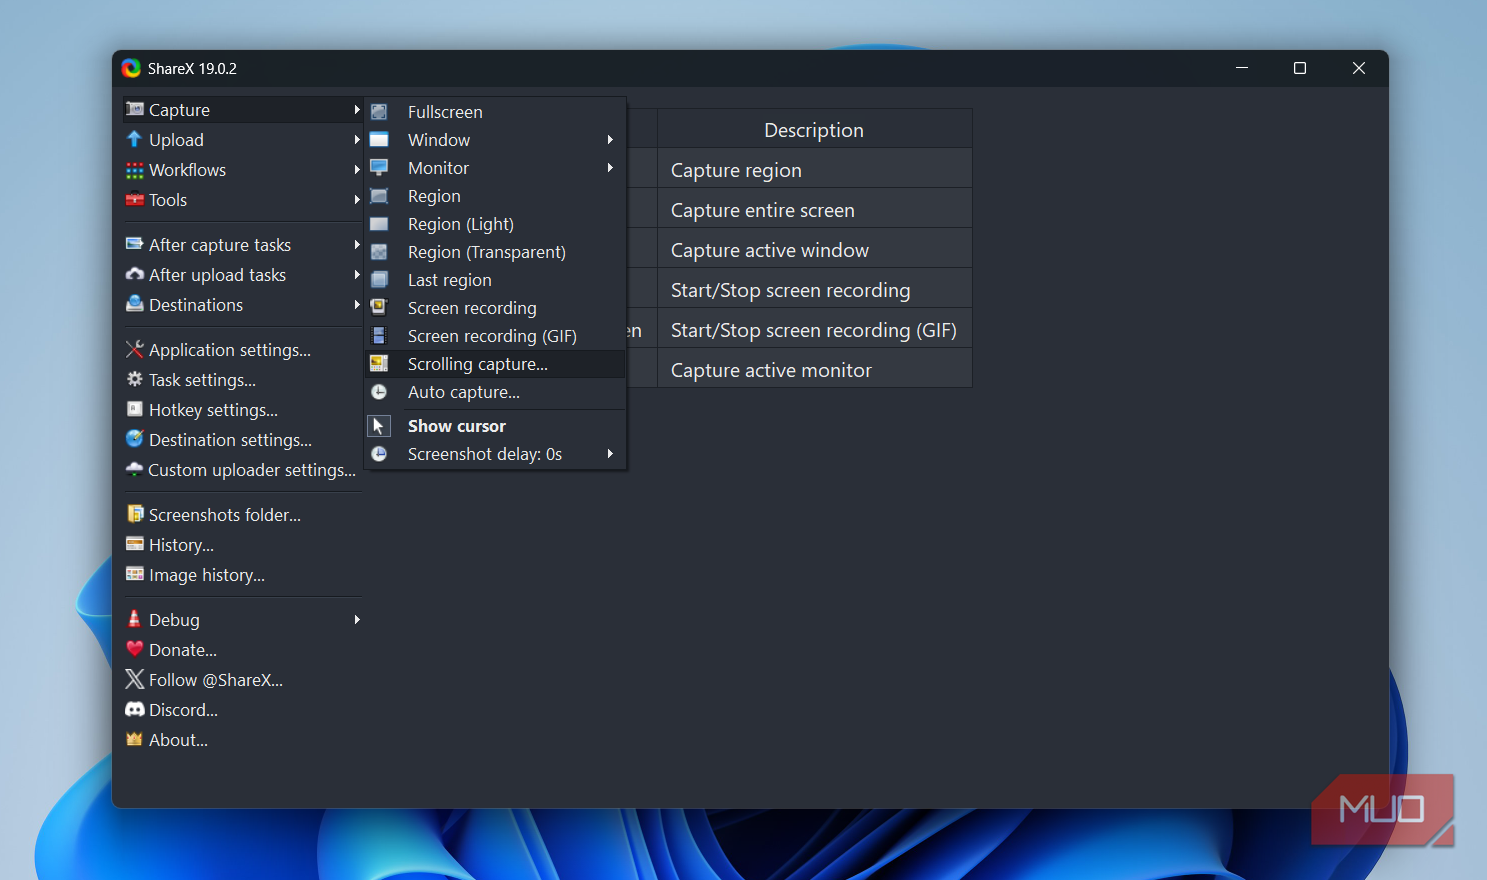Select the 'Start/Stop screen recording' cell
Screen dimensions: 1487x880
(814, 289)
